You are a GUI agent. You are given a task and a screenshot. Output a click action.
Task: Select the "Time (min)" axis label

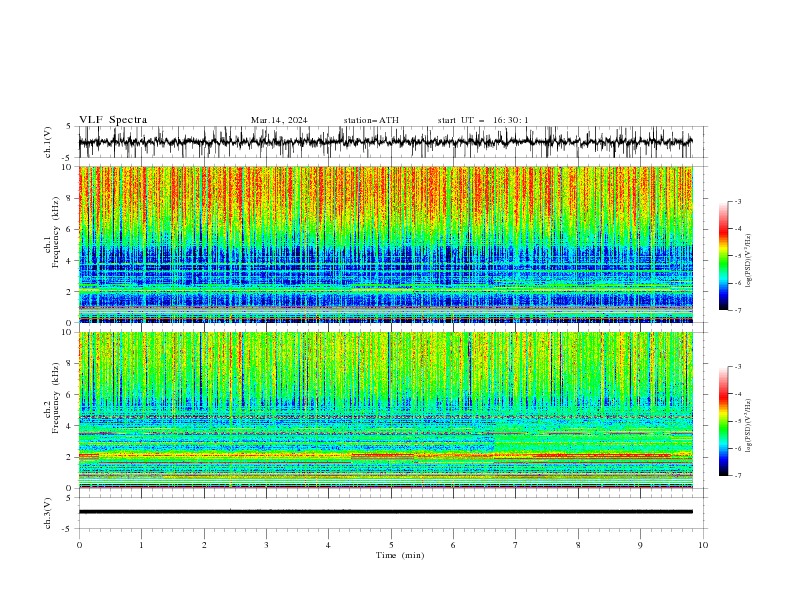(x=400, y=555)
